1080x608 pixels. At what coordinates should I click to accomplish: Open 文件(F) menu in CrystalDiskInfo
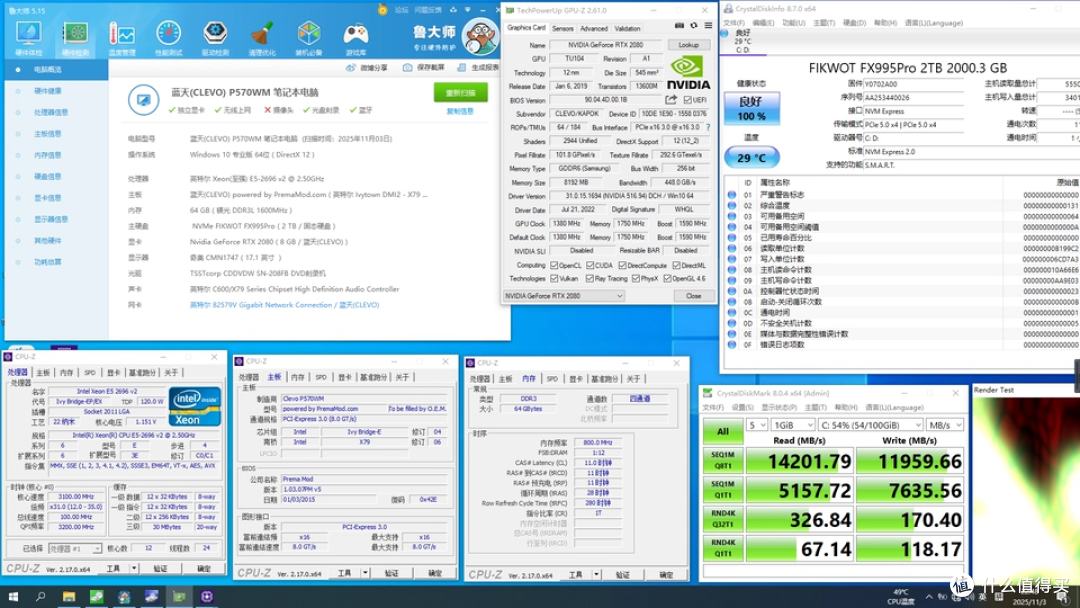tap(734, 23)
